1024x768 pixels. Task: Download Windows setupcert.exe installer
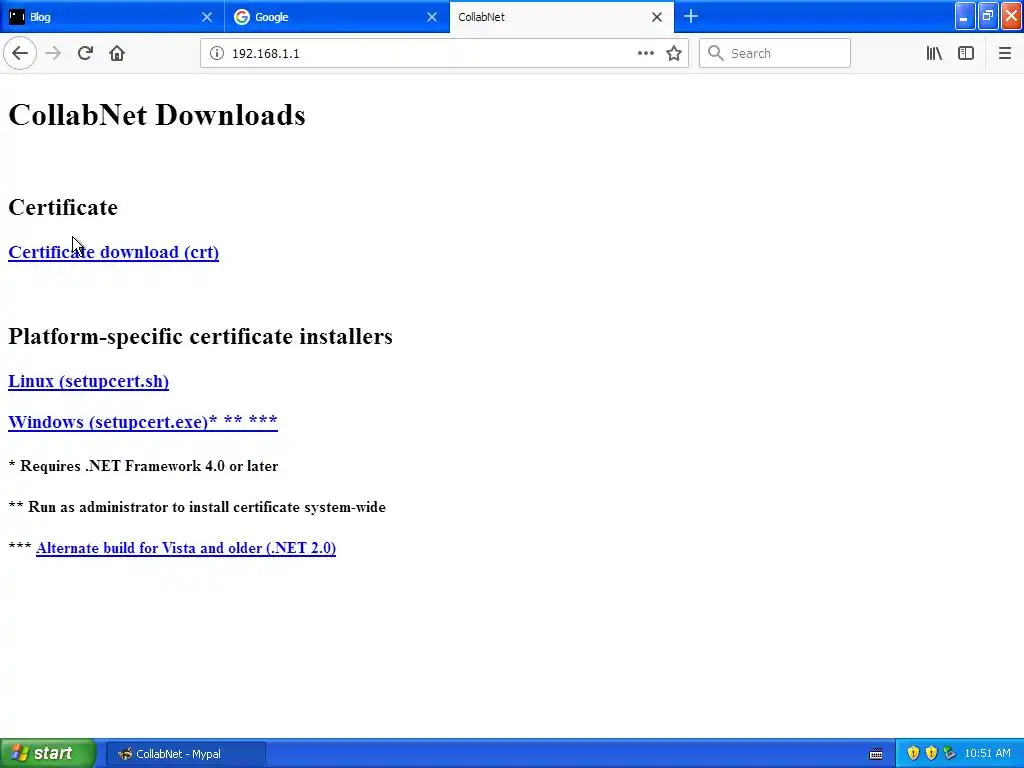point(142,422)
